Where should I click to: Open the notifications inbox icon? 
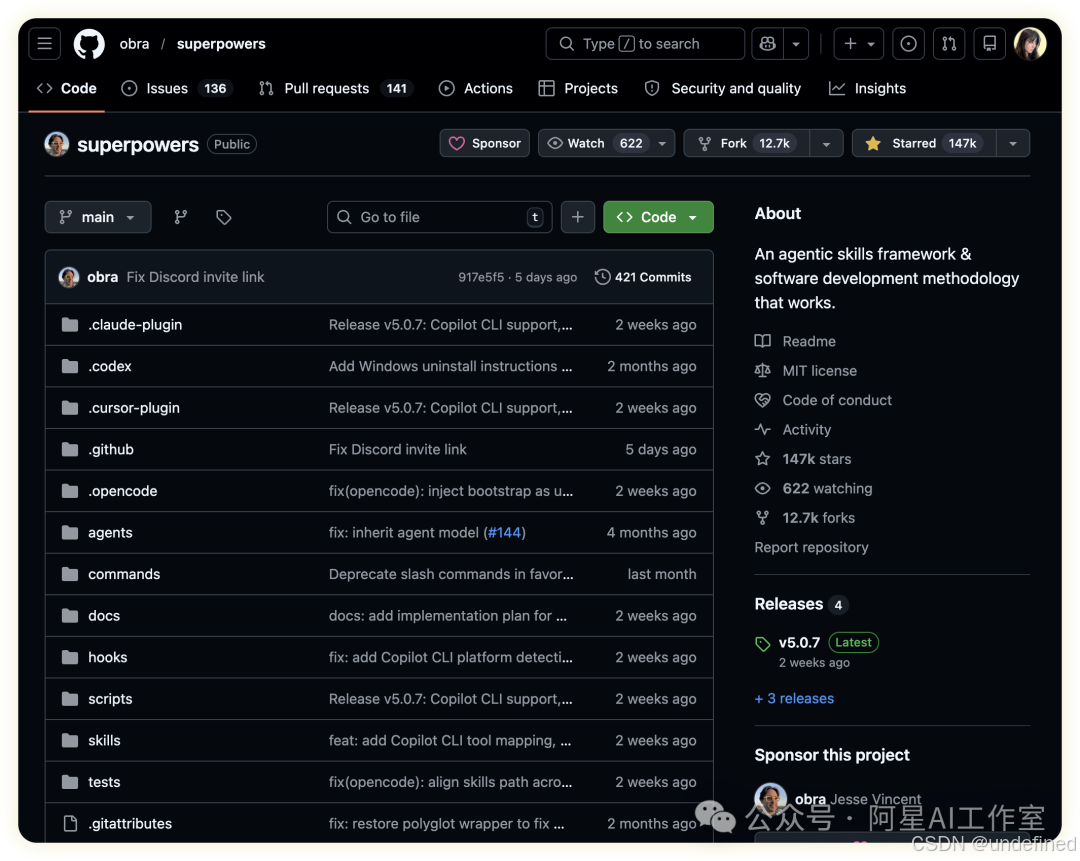point(990,44)
